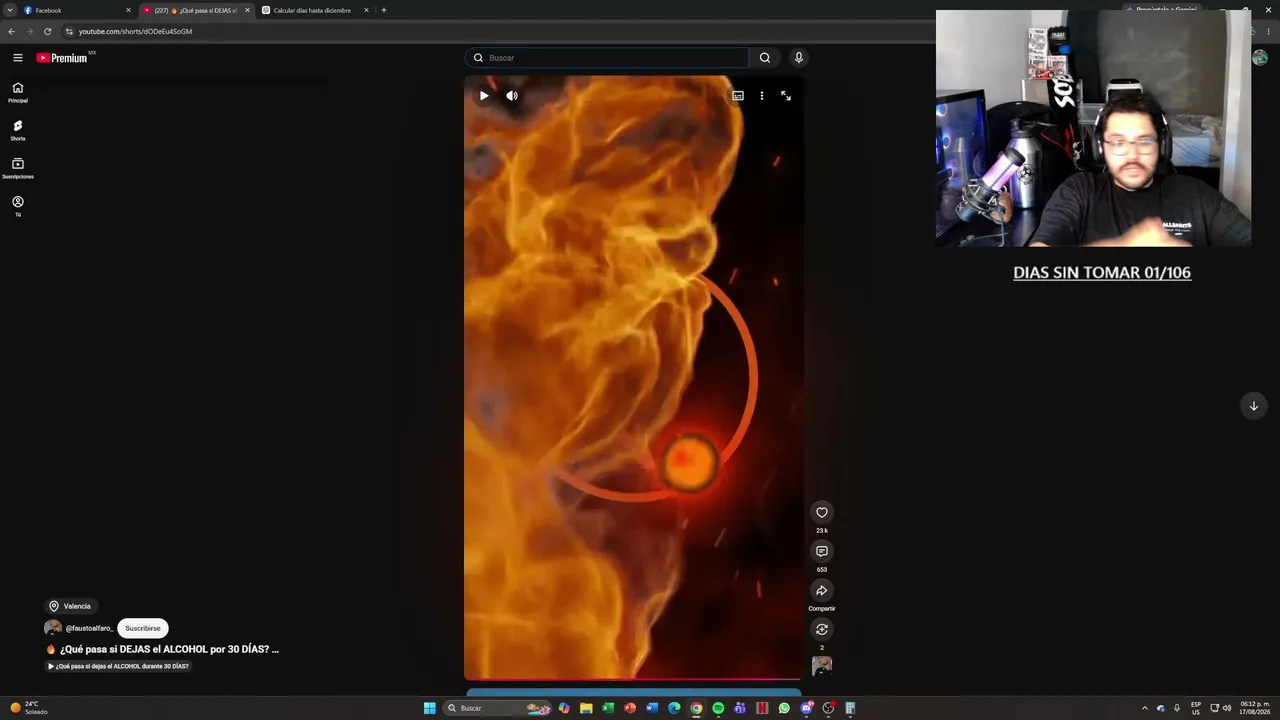View site information icon in address bar

coord(69,31)
